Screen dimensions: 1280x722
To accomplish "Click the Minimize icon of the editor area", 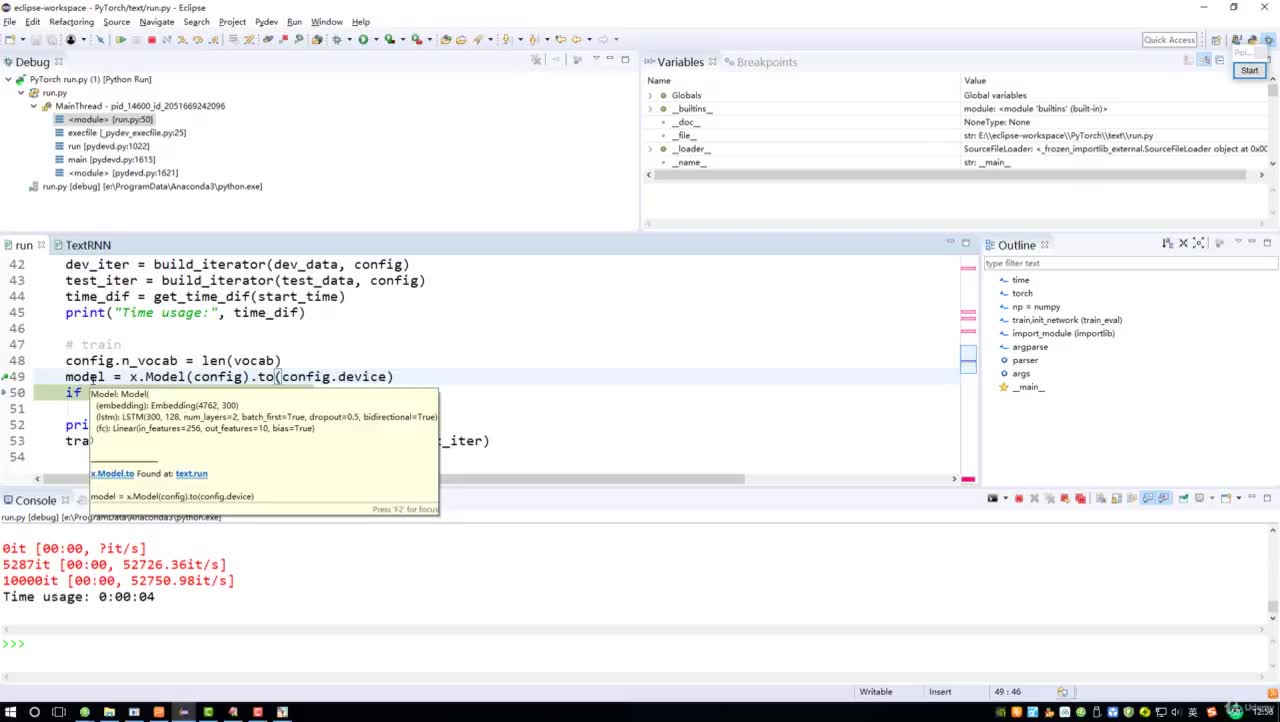I will pyautogui.click(x=950, y=242).
